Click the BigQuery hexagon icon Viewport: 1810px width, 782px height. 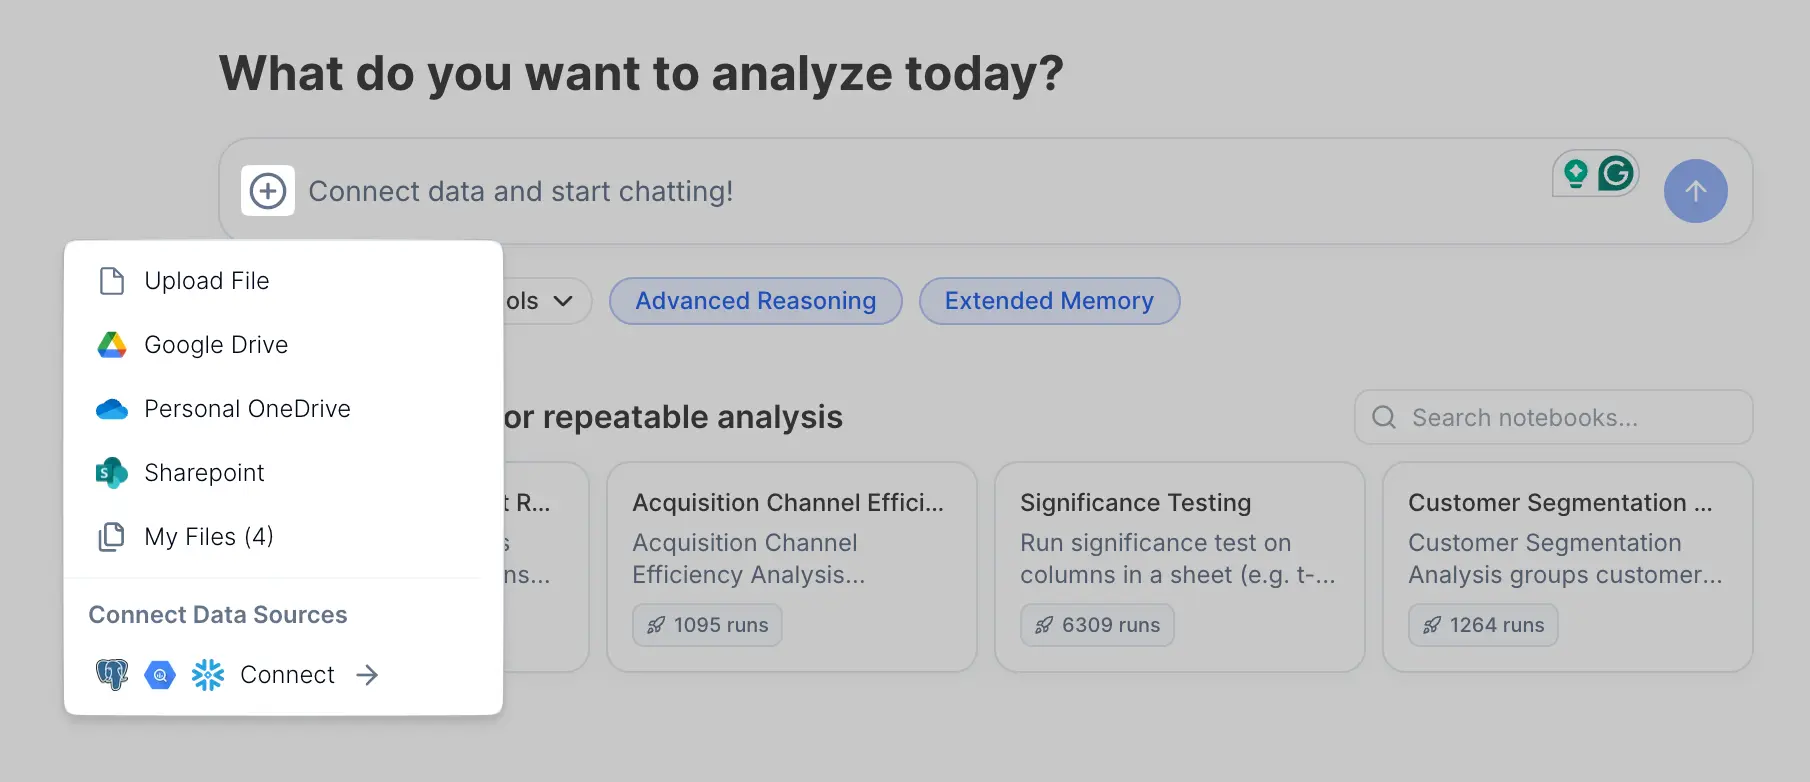click(160, 675)
